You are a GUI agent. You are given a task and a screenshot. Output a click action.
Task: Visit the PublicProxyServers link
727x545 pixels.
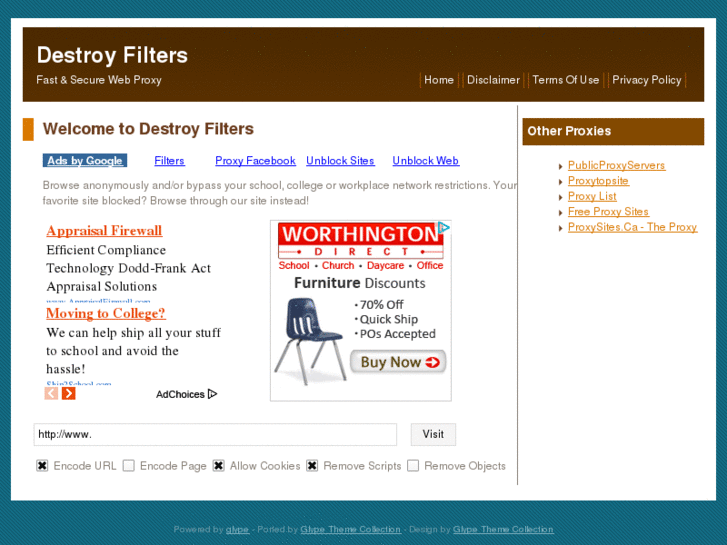(617, 165)
